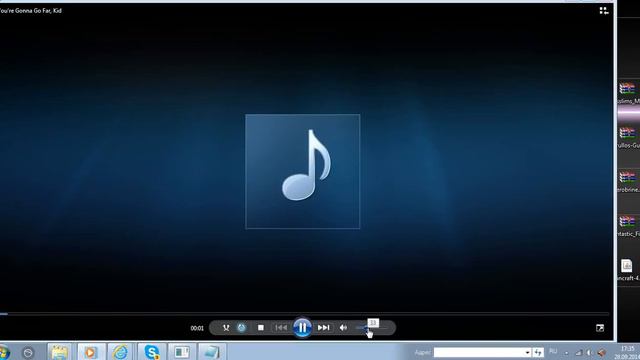Click the address bar go/refresh button
640x360 pixels.
538,352
